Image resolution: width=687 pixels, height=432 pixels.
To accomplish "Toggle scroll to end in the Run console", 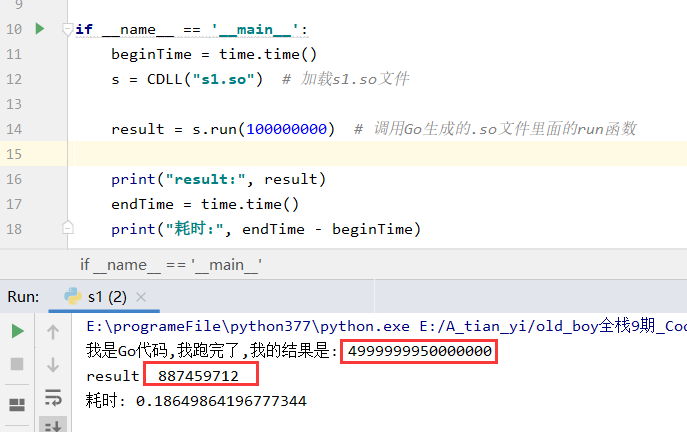I will pyautogui.click(x=53, y=425).
